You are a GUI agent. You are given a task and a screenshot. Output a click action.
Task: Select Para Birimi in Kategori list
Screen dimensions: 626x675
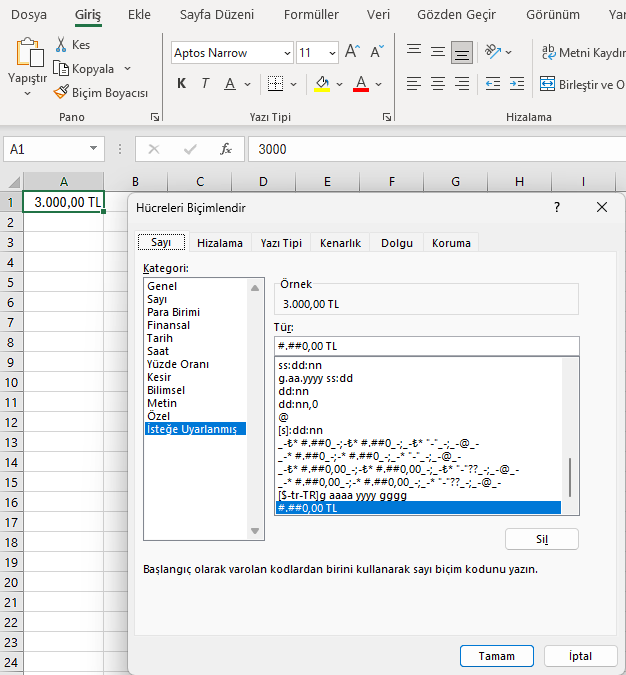click(x=173, y=312)
